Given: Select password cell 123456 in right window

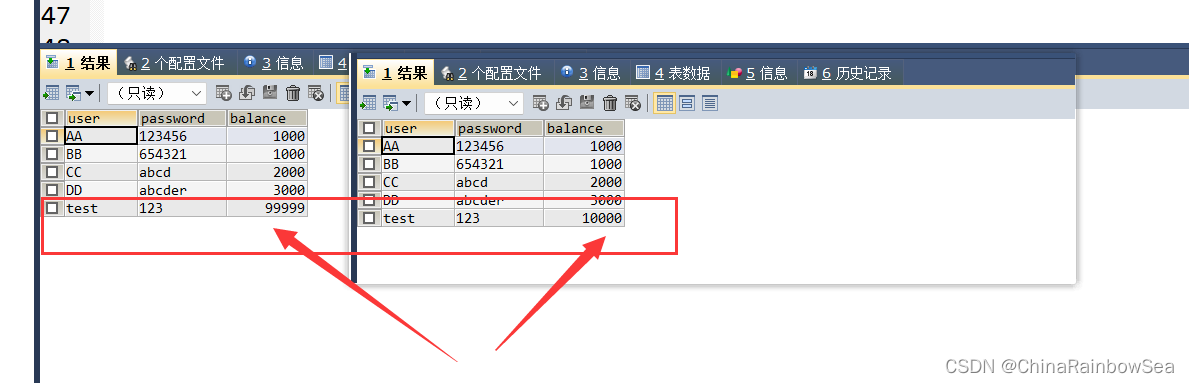Looking at the screenshot, I should pyautogui.click(x=499, y=146).
